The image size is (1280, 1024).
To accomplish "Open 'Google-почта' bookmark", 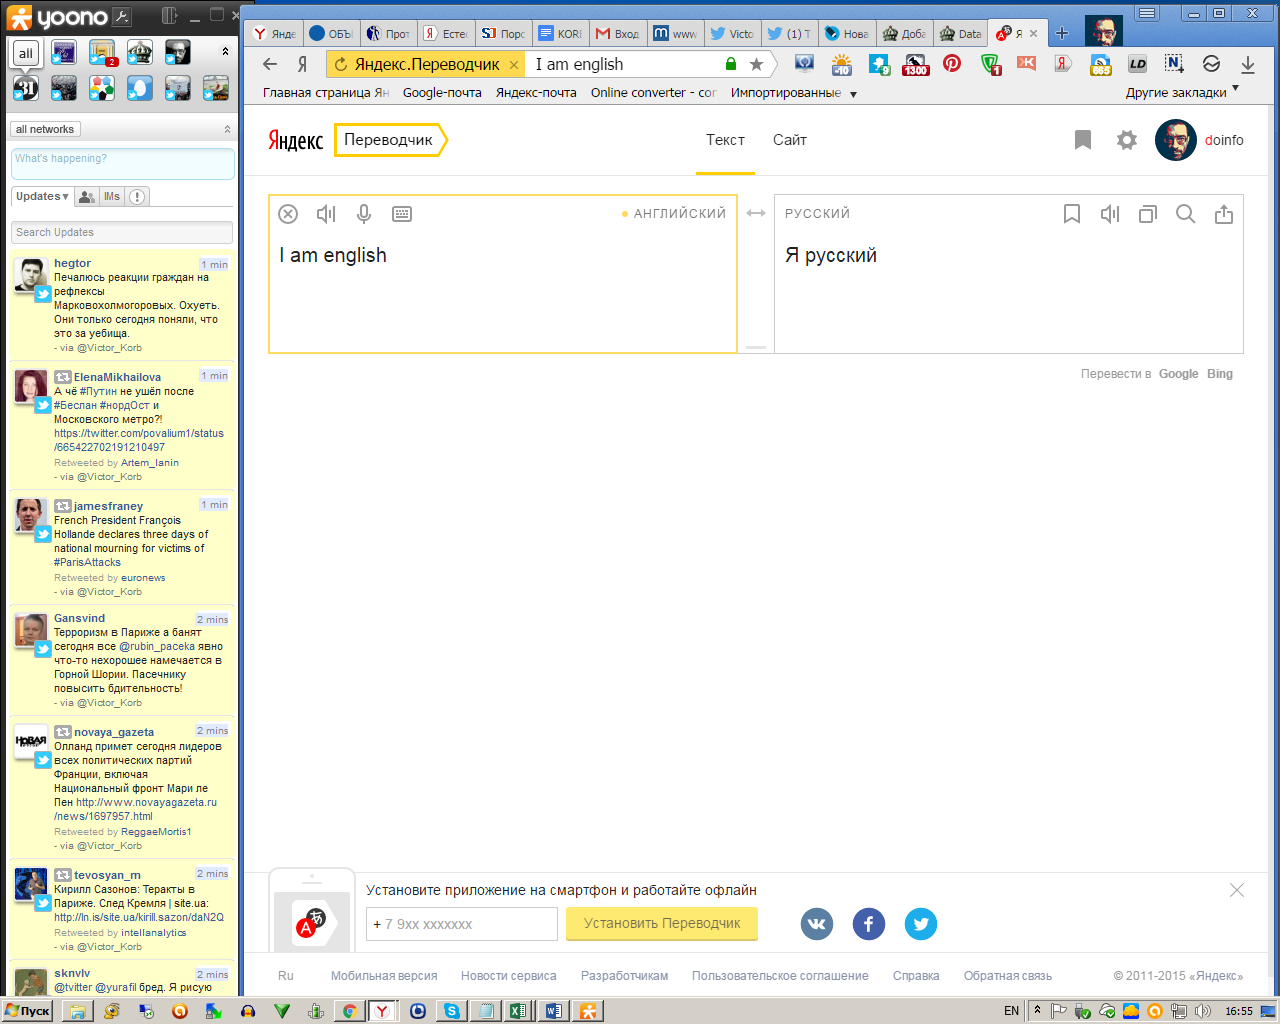I will [x=442, y=93].
